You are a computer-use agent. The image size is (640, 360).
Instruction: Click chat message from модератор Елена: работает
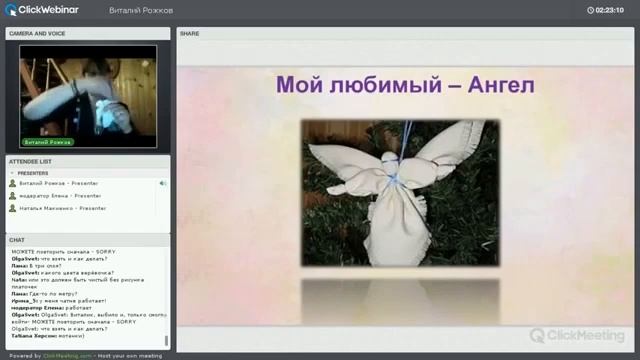(x=51, y=308)
